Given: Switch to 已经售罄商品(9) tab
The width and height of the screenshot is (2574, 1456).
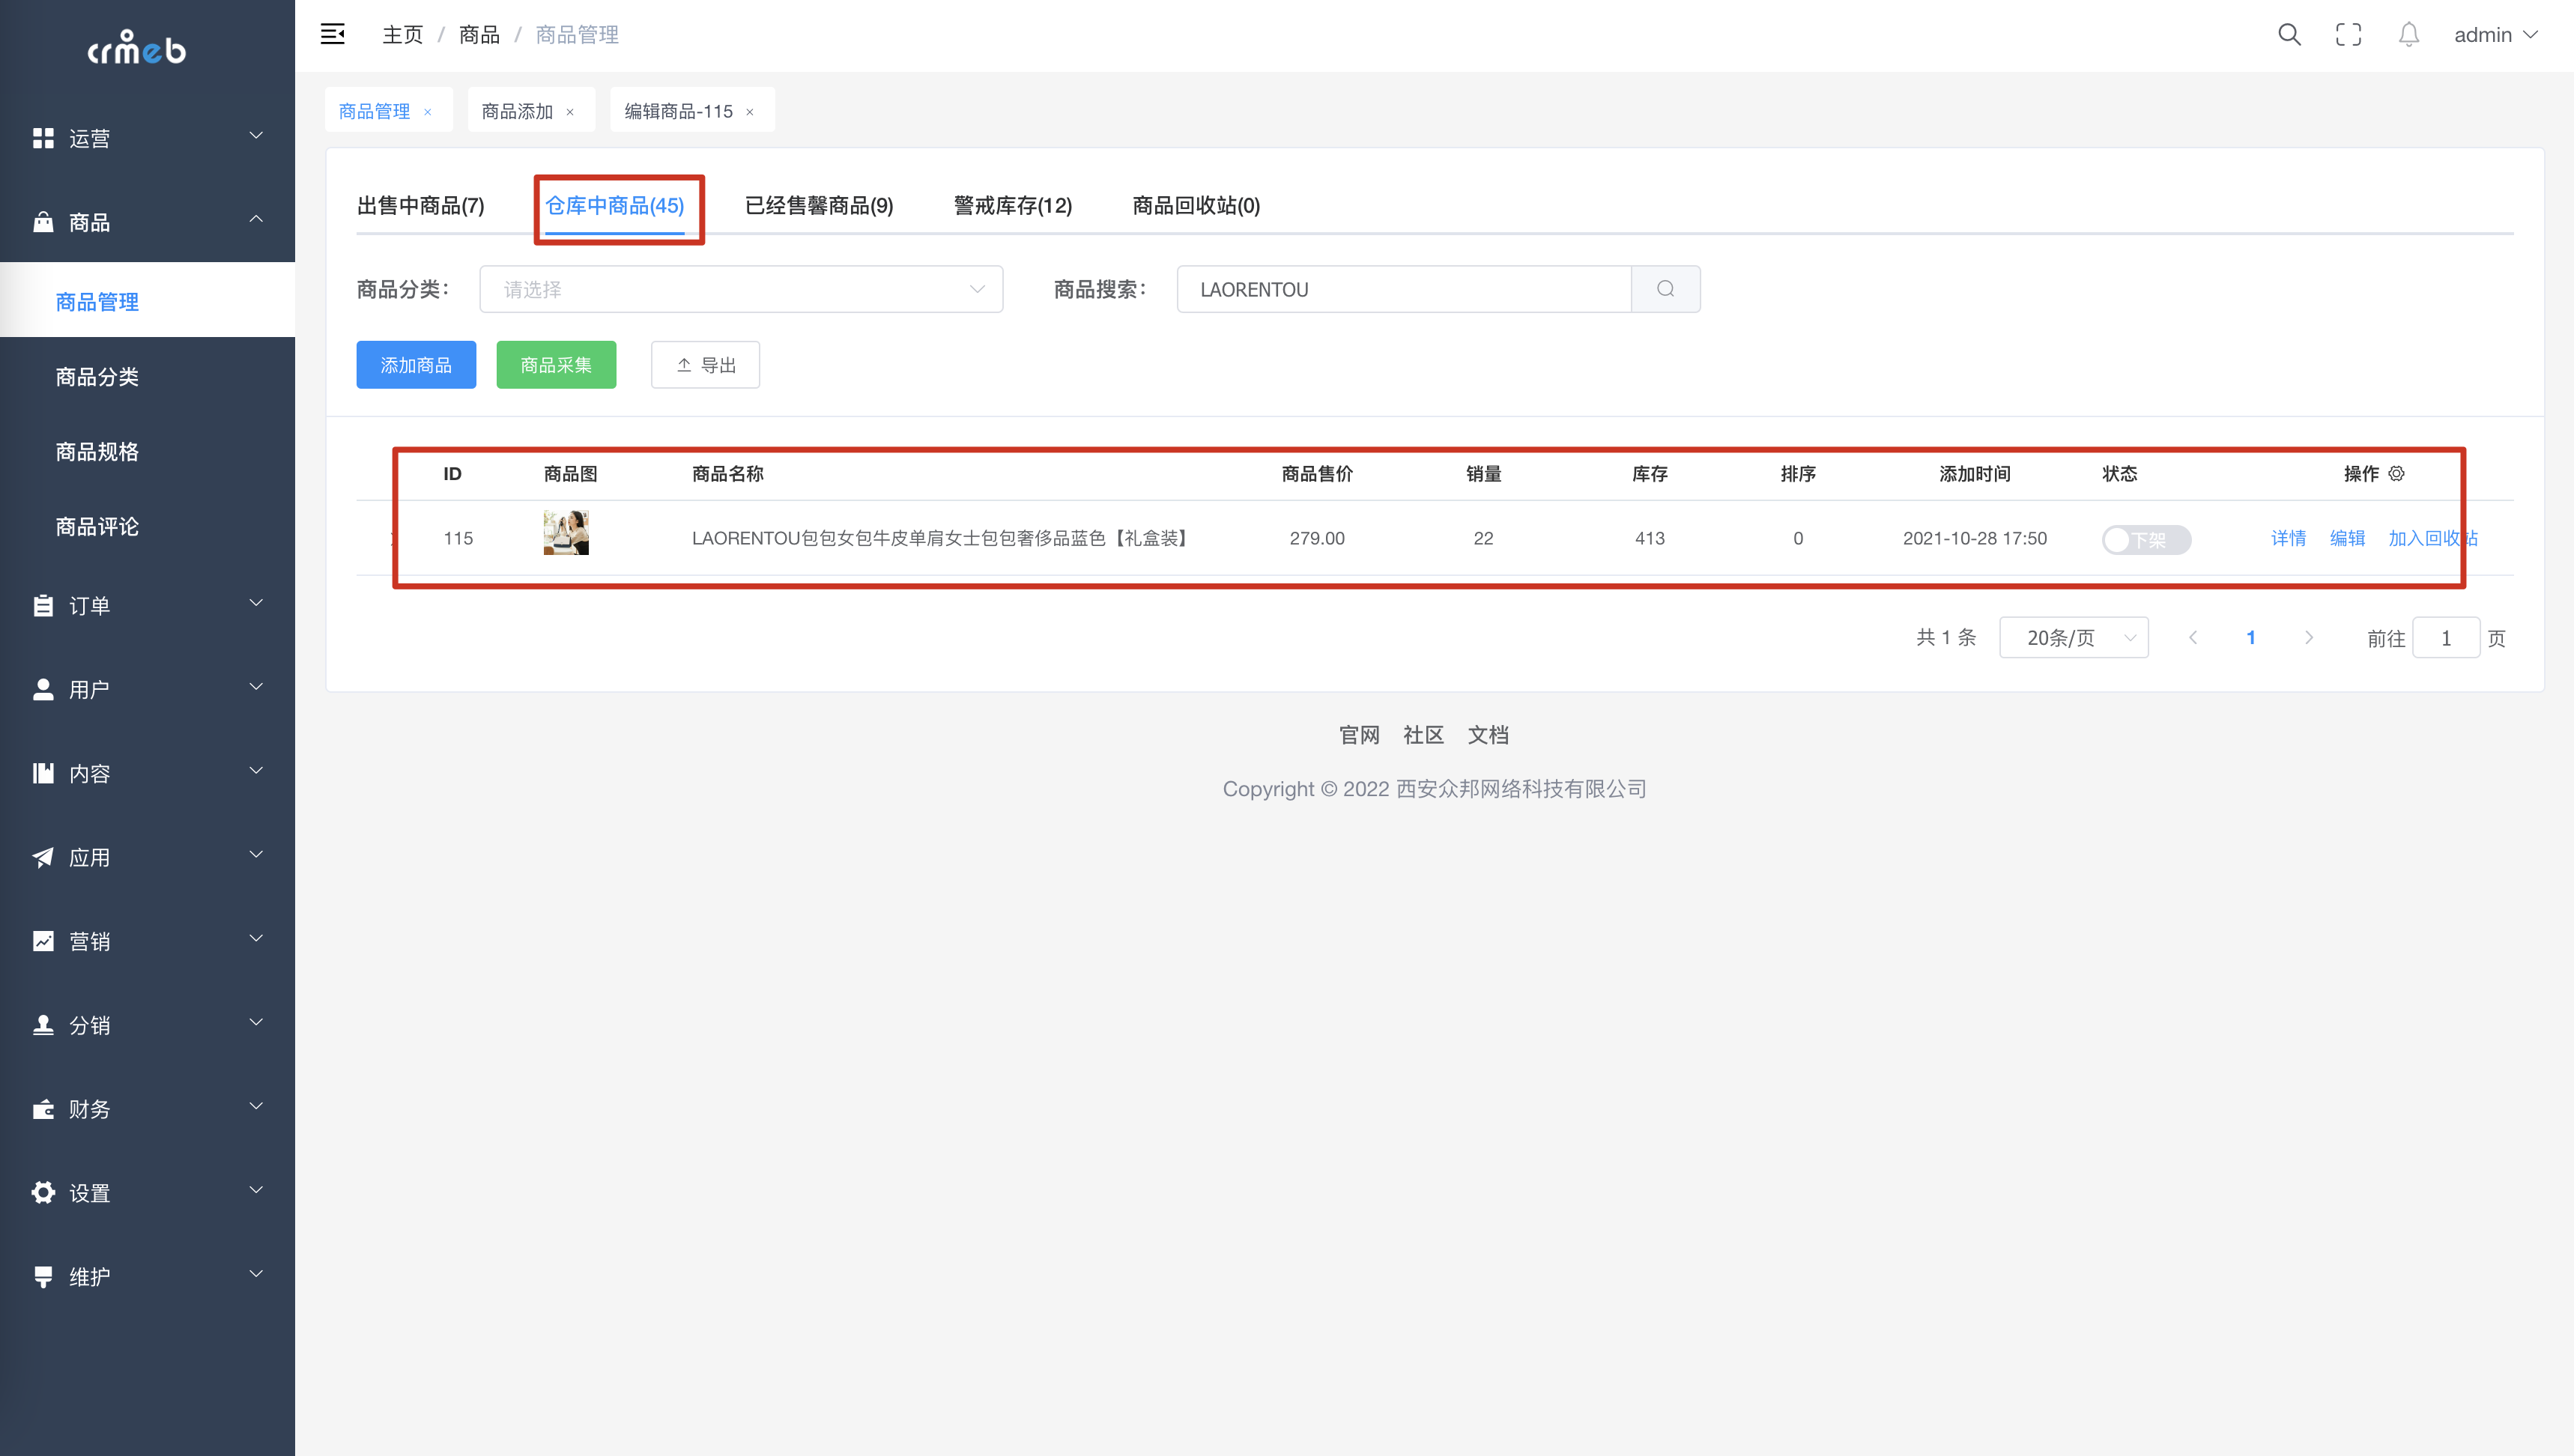Looking at the screenshot, I should (x=819, y=205).
